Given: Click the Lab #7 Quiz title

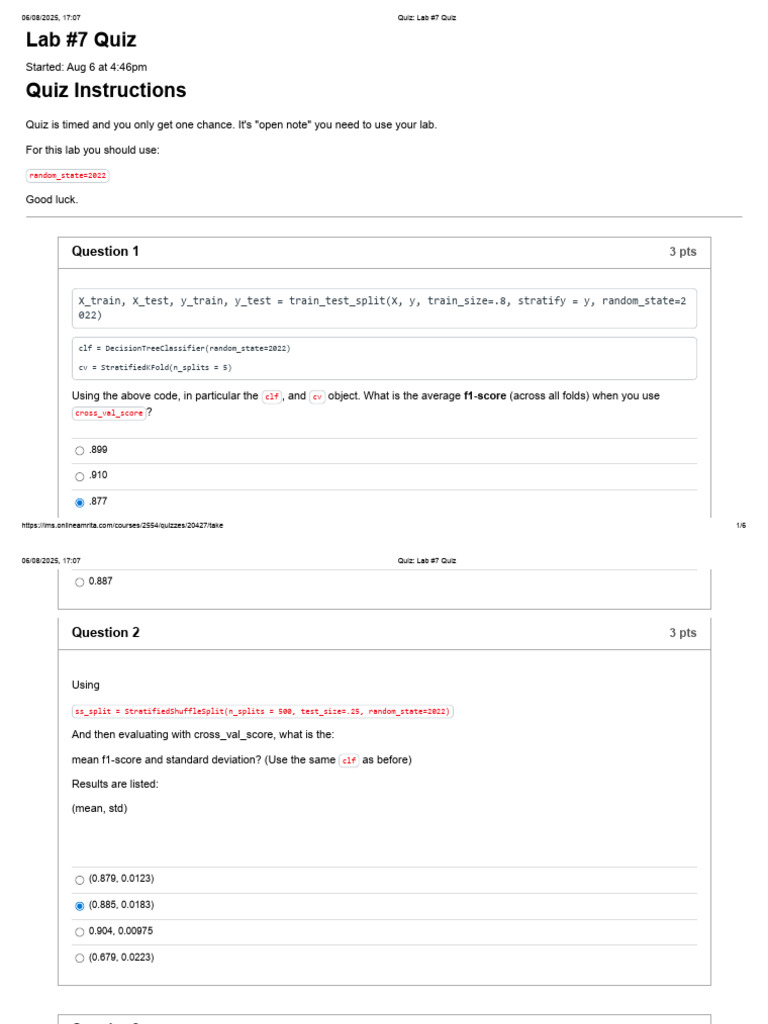Looking at the screenshot, I should point(81,40).
